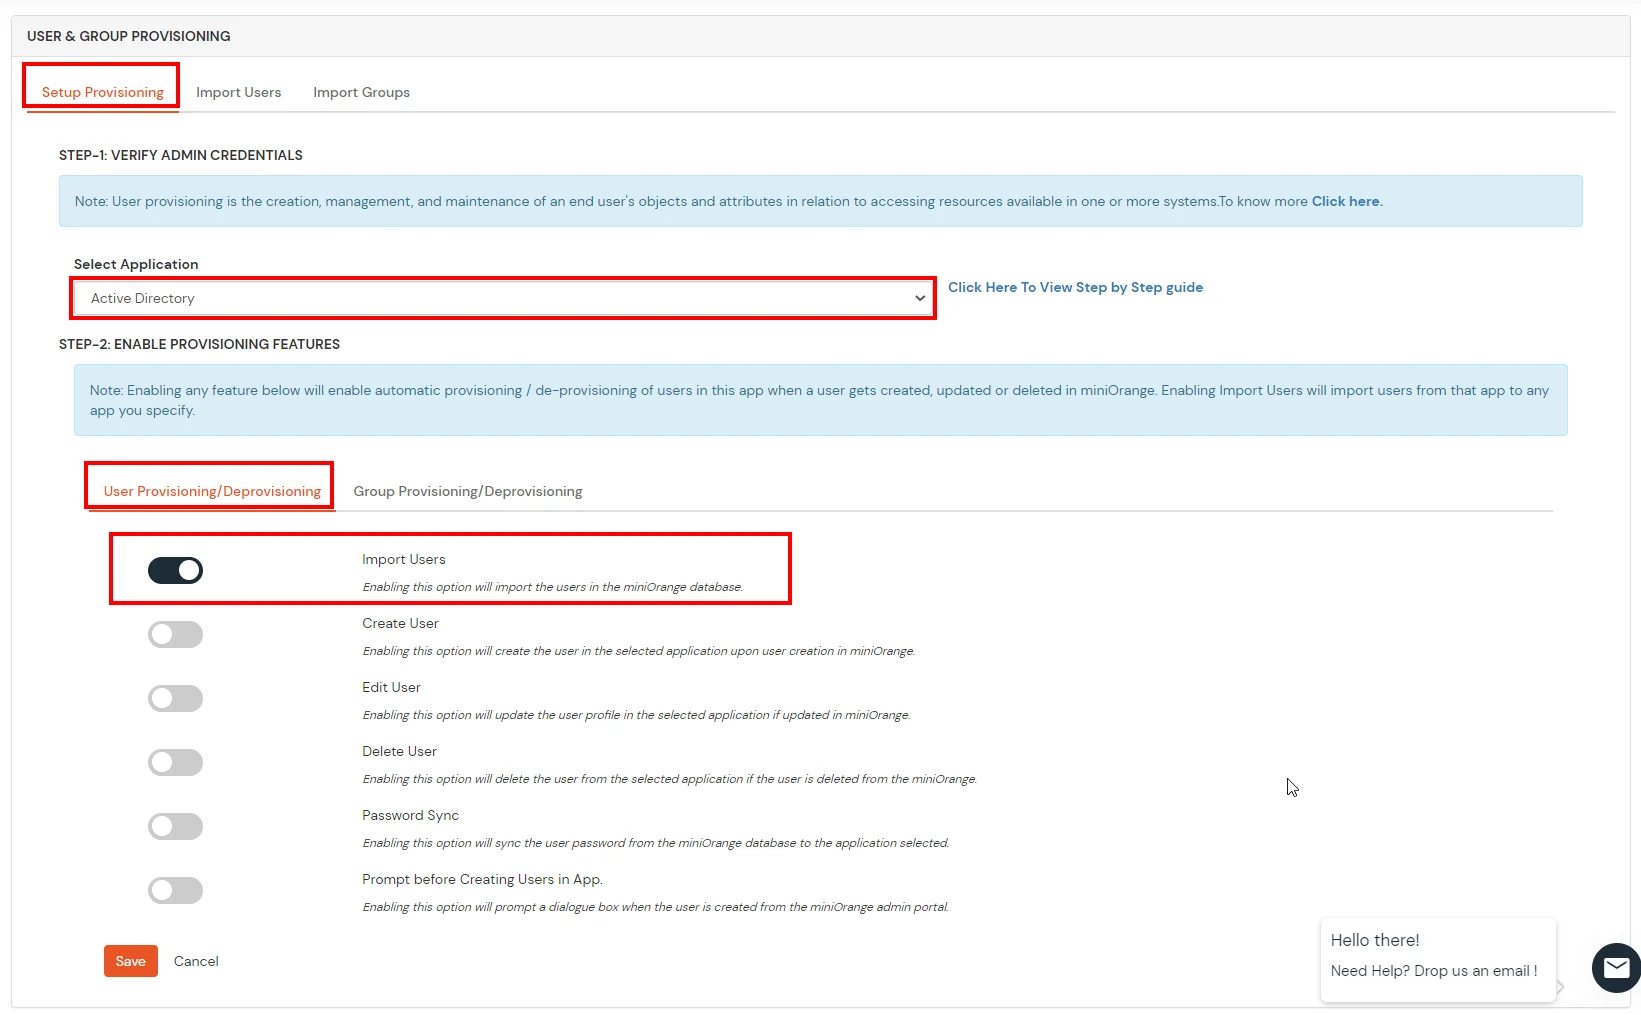Open the Import Users tab
The image size is (1641, 1015).
pos(238,92)
